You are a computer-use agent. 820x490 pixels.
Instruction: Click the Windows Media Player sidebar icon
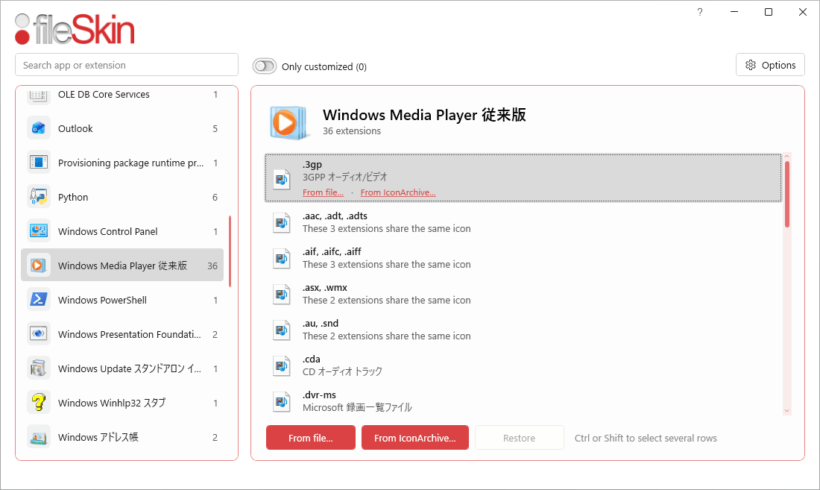click(38, 265)
